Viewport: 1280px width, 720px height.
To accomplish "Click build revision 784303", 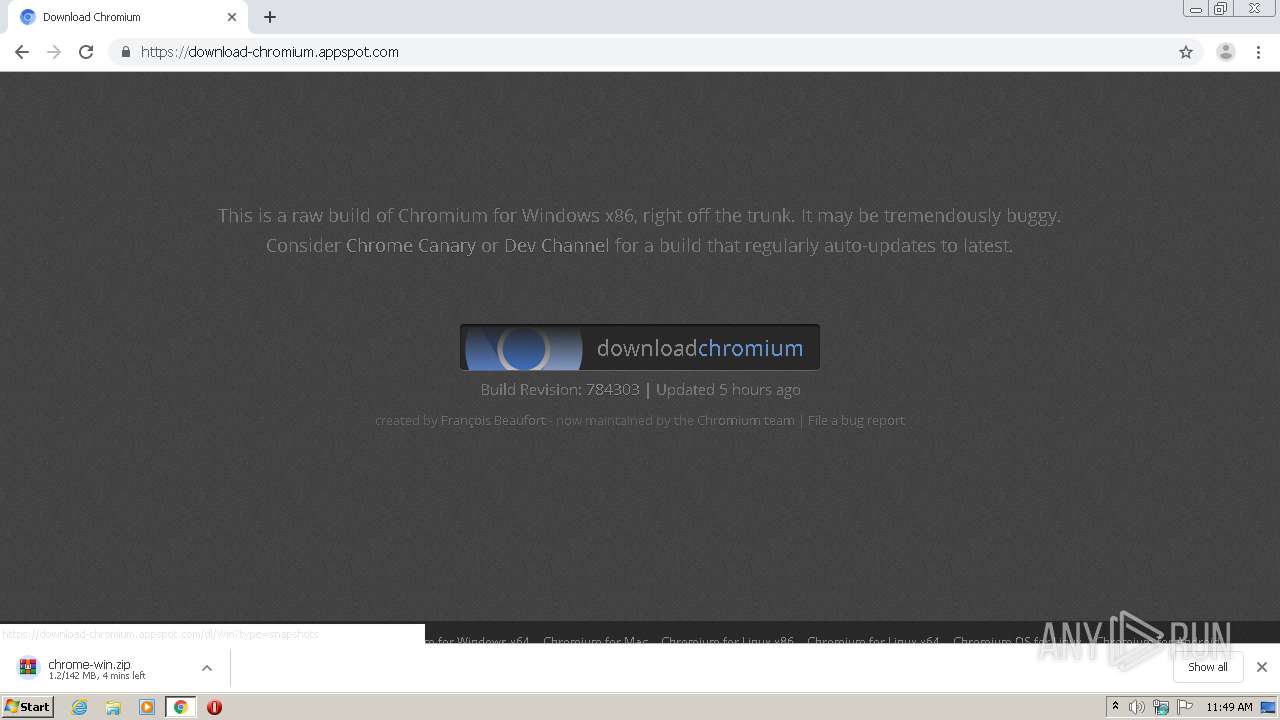I will 612,390.
